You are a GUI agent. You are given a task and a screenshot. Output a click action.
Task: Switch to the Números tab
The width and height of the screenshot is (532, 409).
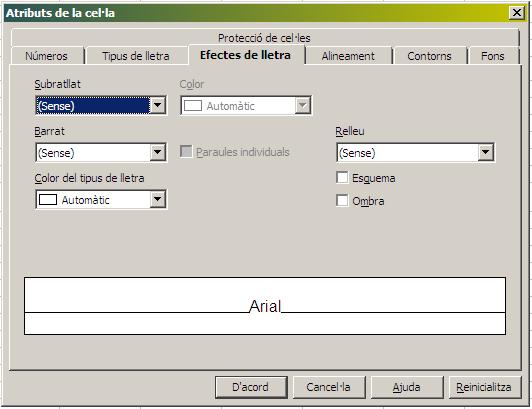(x=47, y=56)
